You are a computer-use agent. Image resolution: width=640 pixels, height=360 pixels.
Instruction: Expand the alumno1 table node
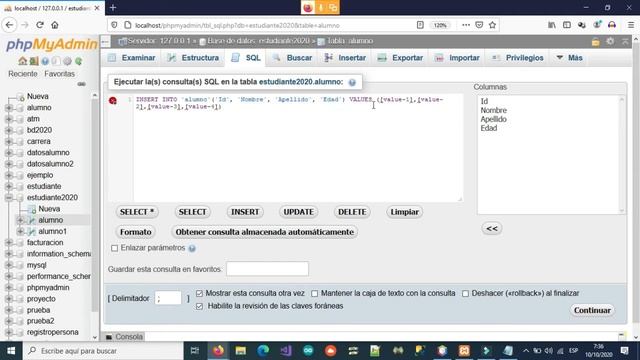[20, 231]
